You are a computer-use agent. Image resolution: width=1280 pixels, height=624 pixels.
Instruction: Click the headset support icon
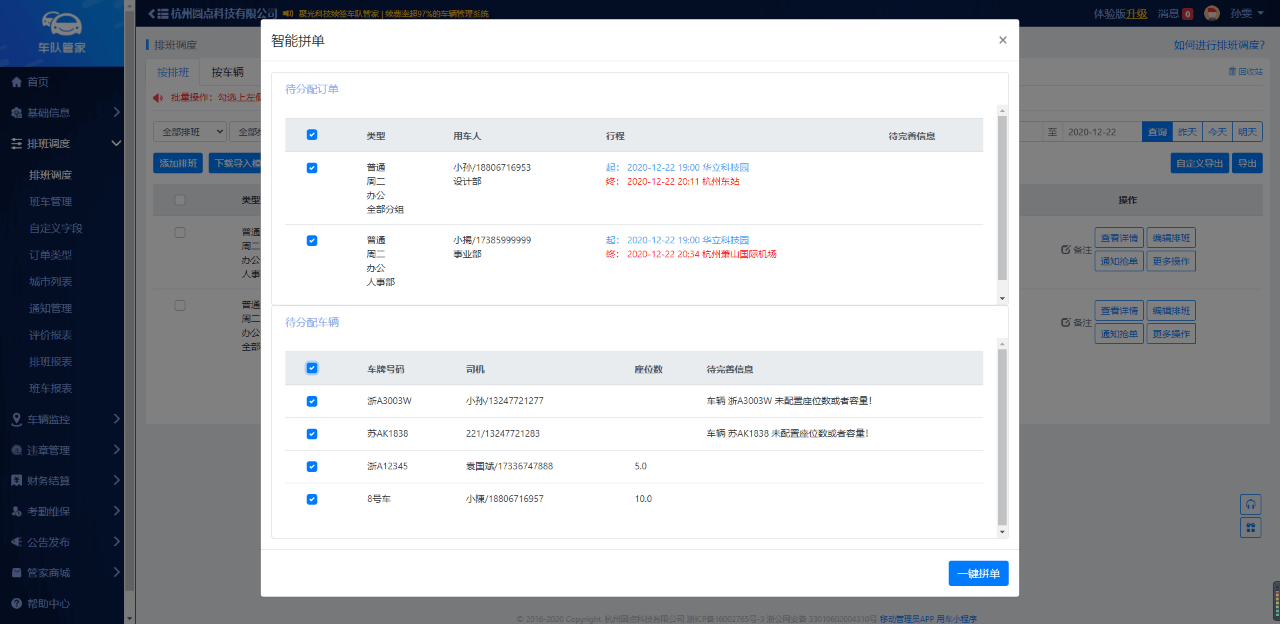point(1250,503)
